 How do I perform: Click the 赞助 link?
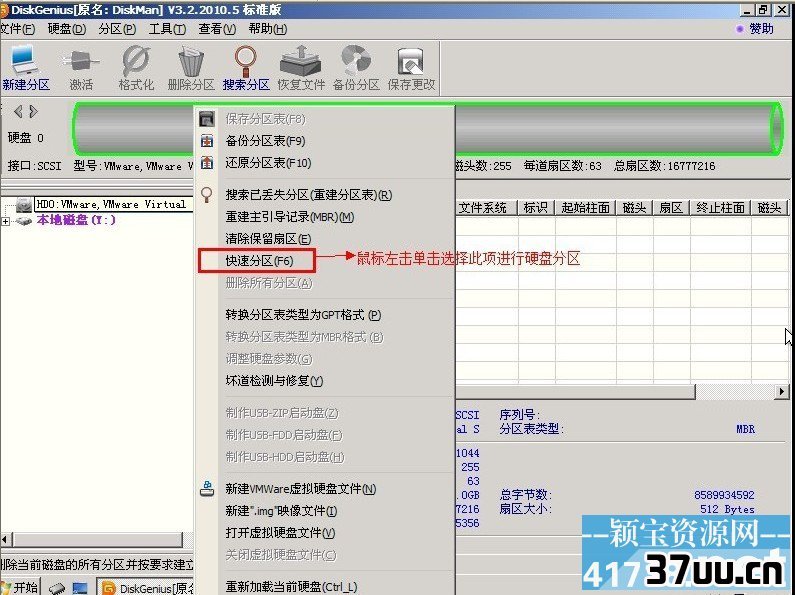pyautogui.click(x=762, y=29)
